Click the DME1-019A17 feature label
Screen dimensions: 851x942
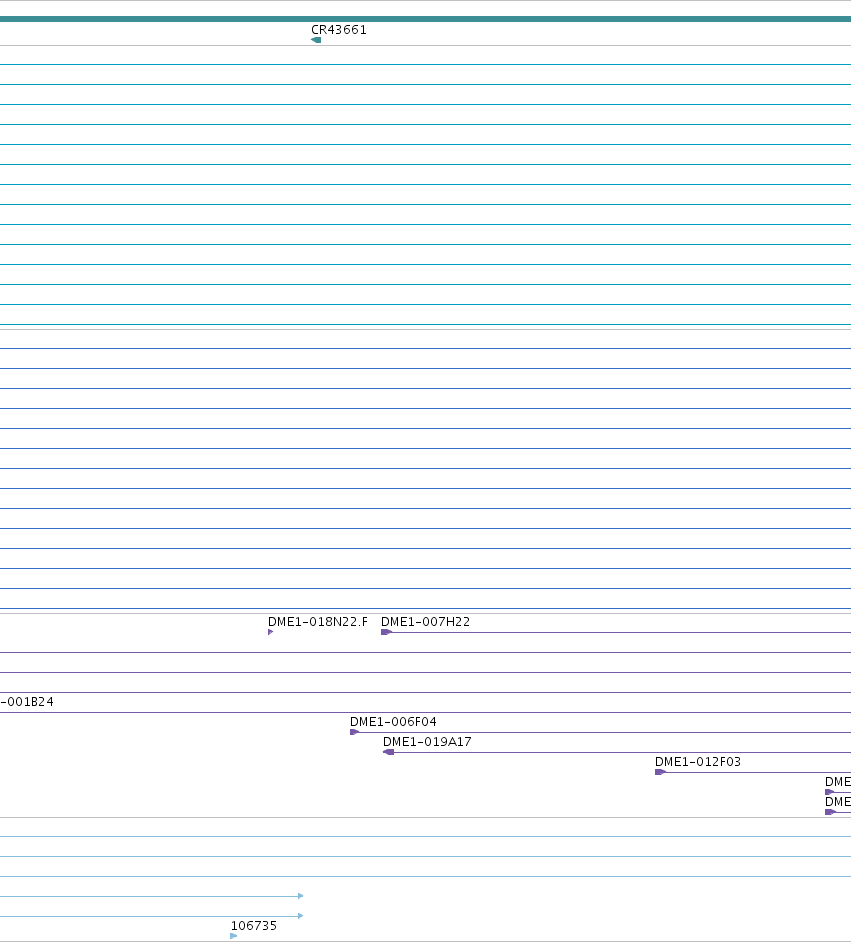coord(427,742)
